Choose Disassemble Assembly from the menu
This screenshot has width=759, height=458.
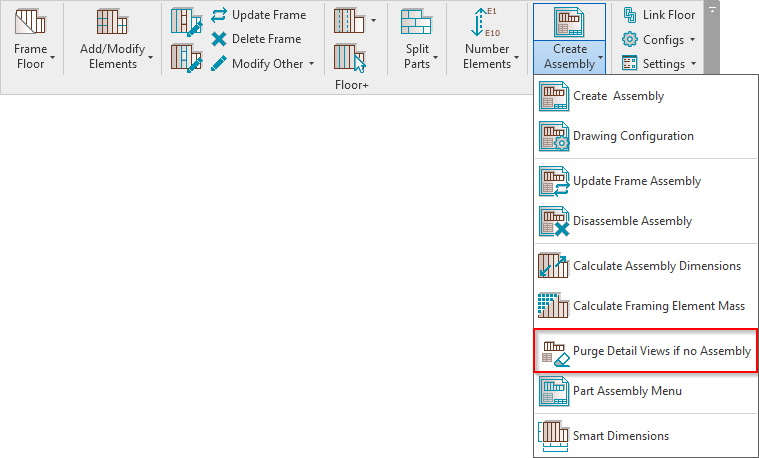click(x=631, y=221)
